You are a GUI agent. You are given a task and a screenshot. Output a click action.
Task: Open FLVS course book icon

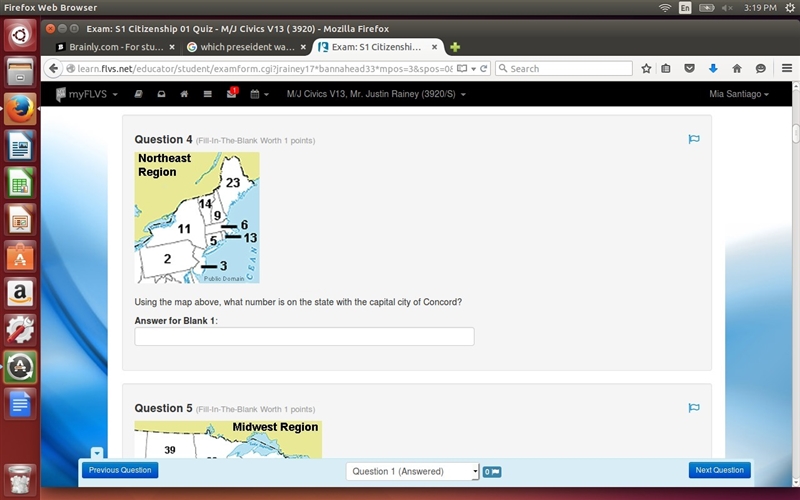[x=138, y=94]
